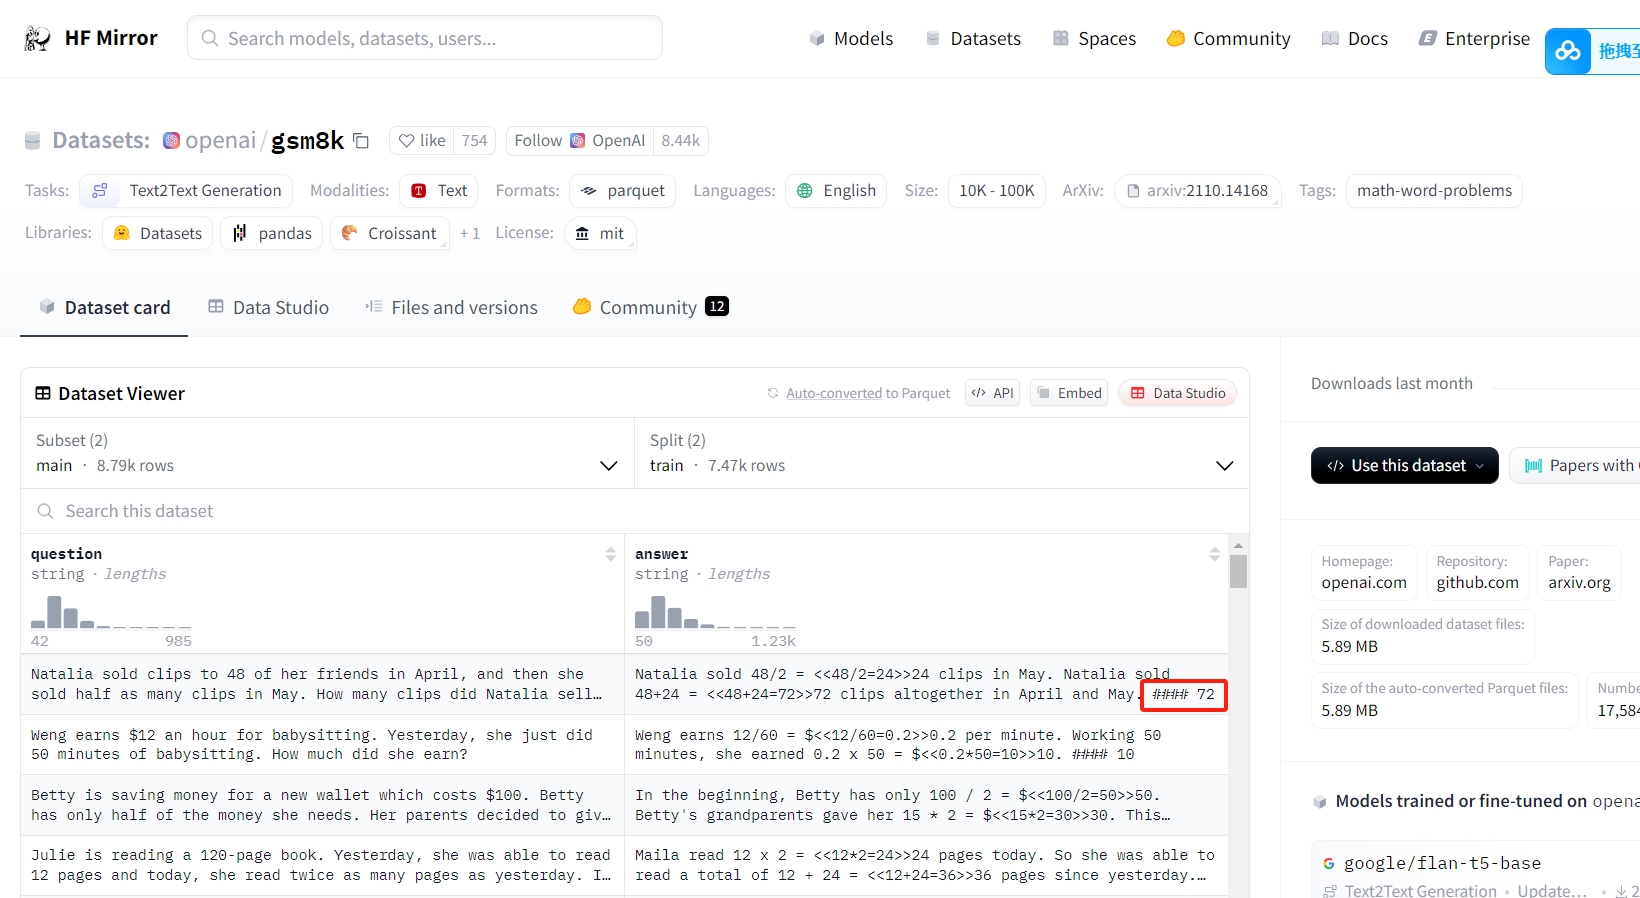
Task: Select the Natalia sold clips question cell
Action: click(x=322, y=684)
